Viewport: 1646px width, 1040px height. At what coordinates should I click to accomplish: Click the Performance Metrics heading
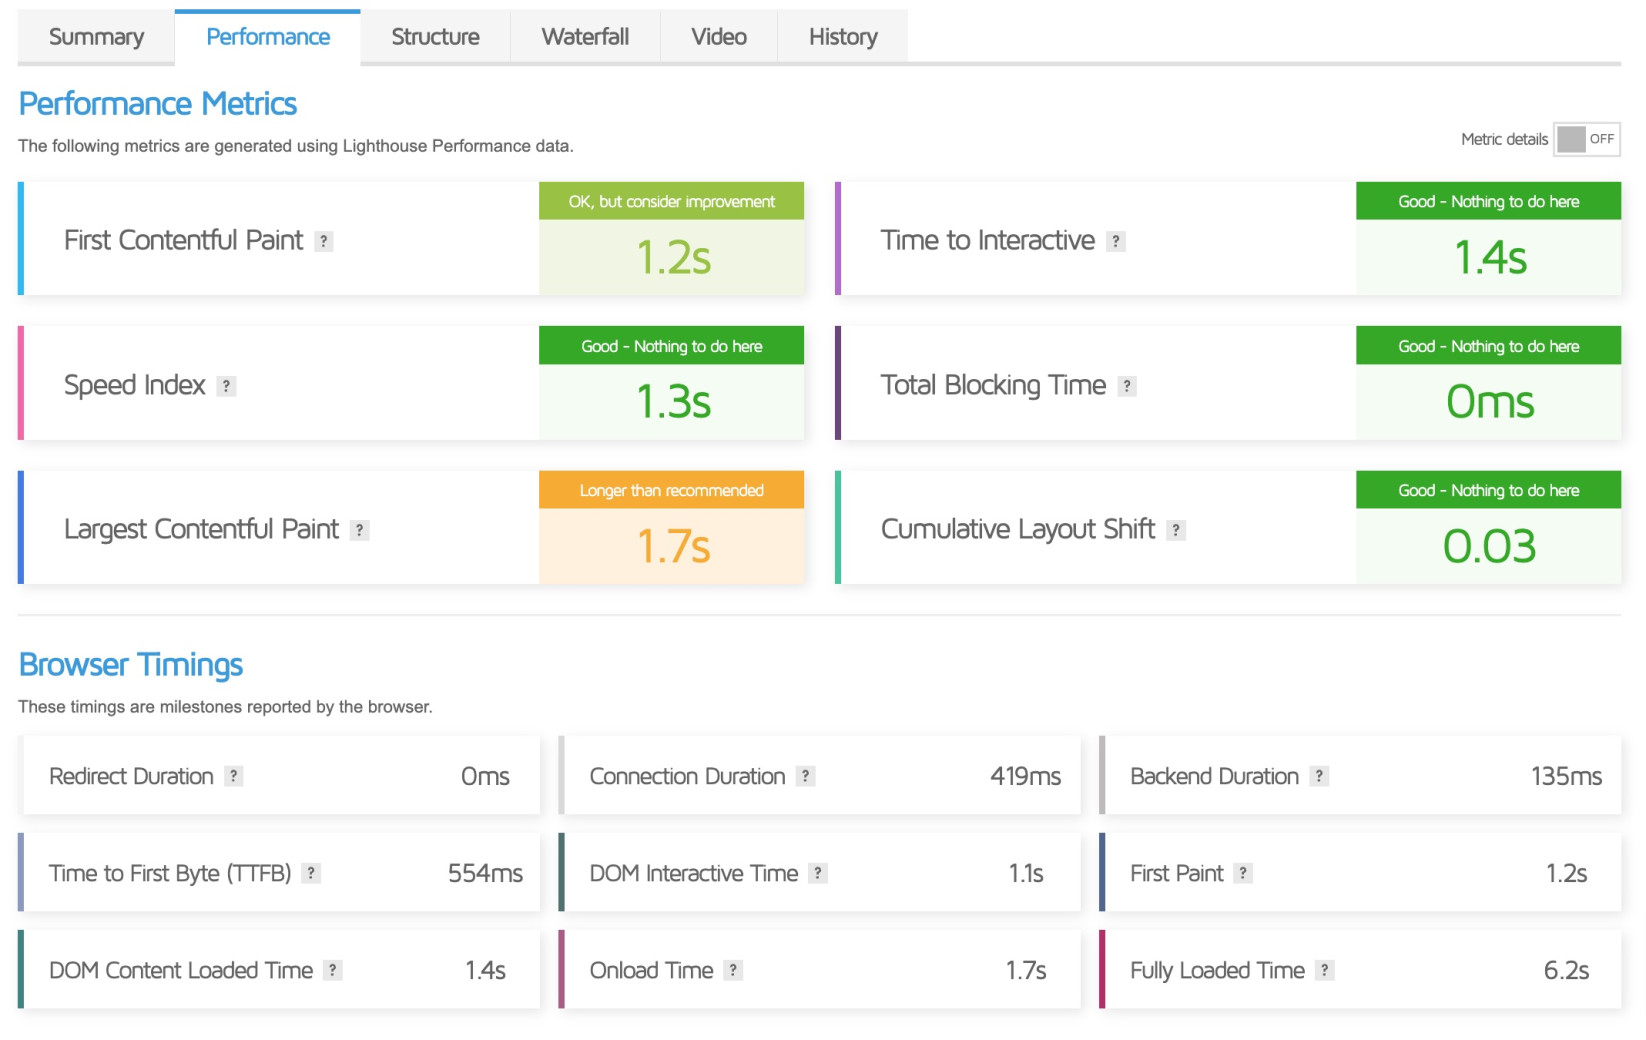pyautogui.click(x=158, y=104)
